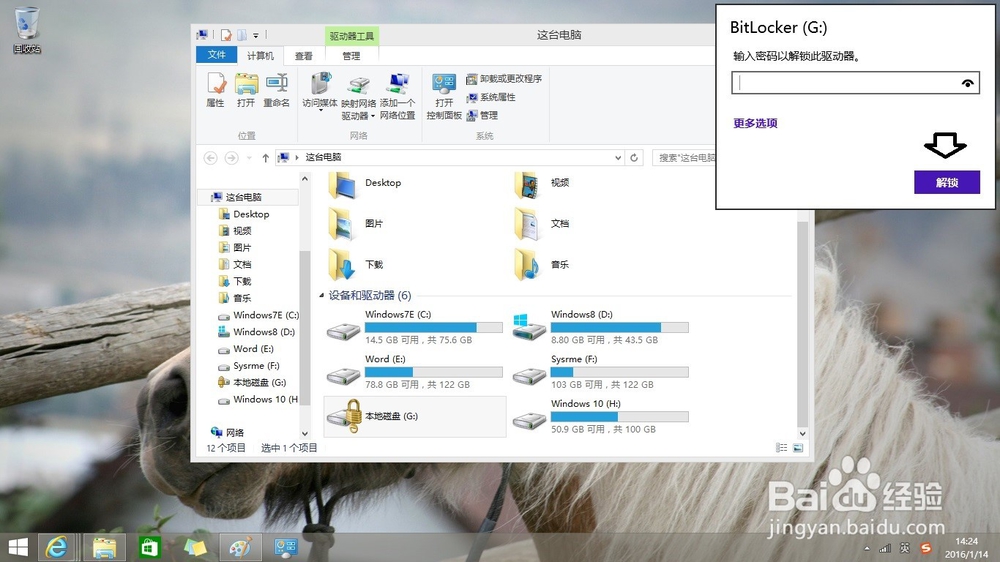The height and width of the screenshot is (562, 1000).
Task: Click the 属性 (Properties) ribbon icon
Action: coord(216,89)
